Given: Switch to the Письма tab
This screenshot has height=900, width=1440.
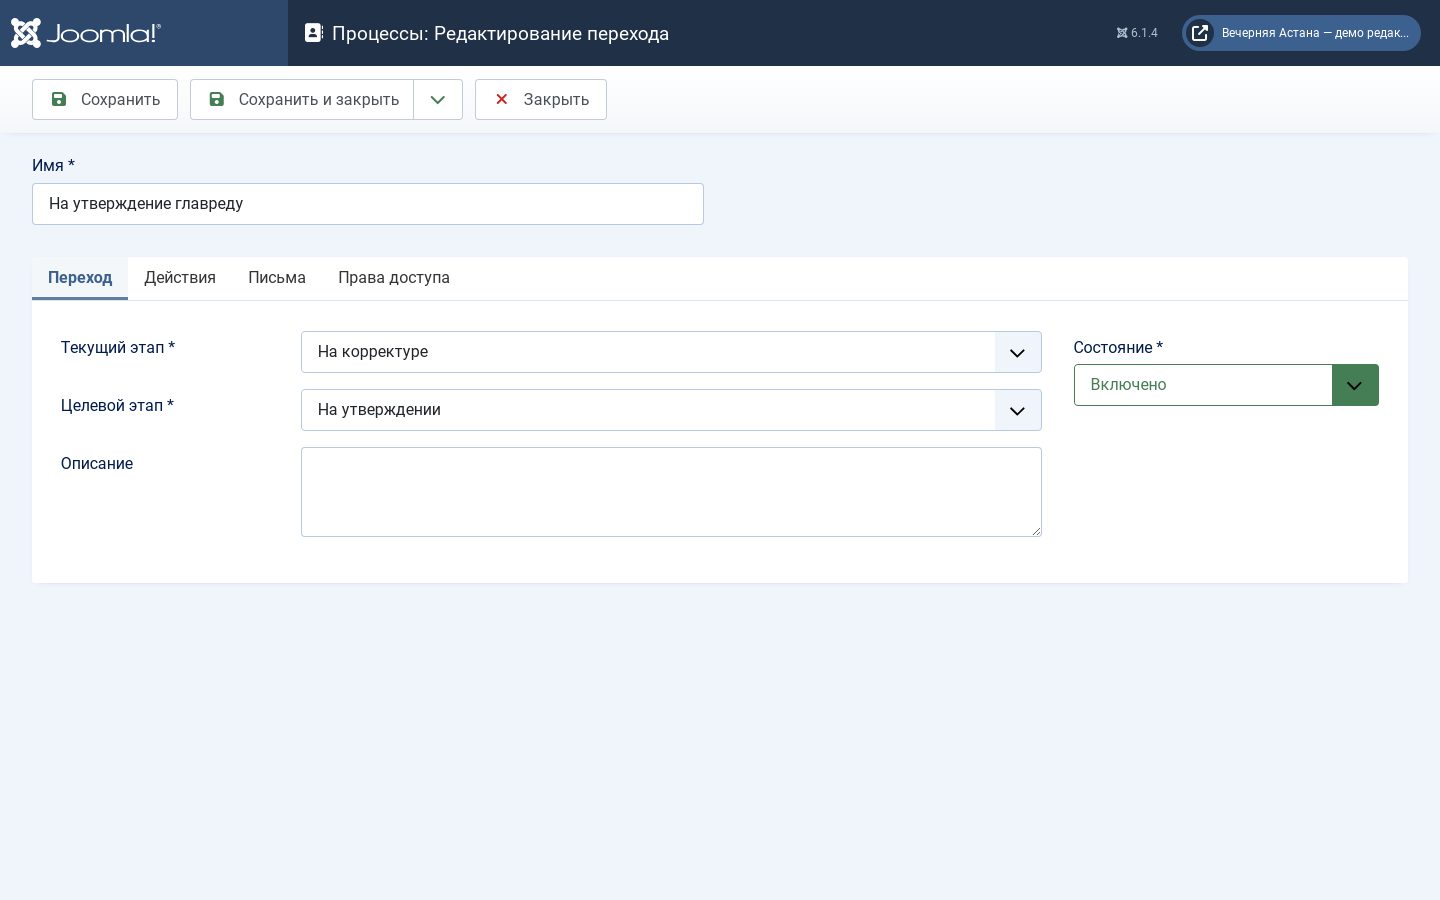Looking at the screenshot, I should 277,278.
